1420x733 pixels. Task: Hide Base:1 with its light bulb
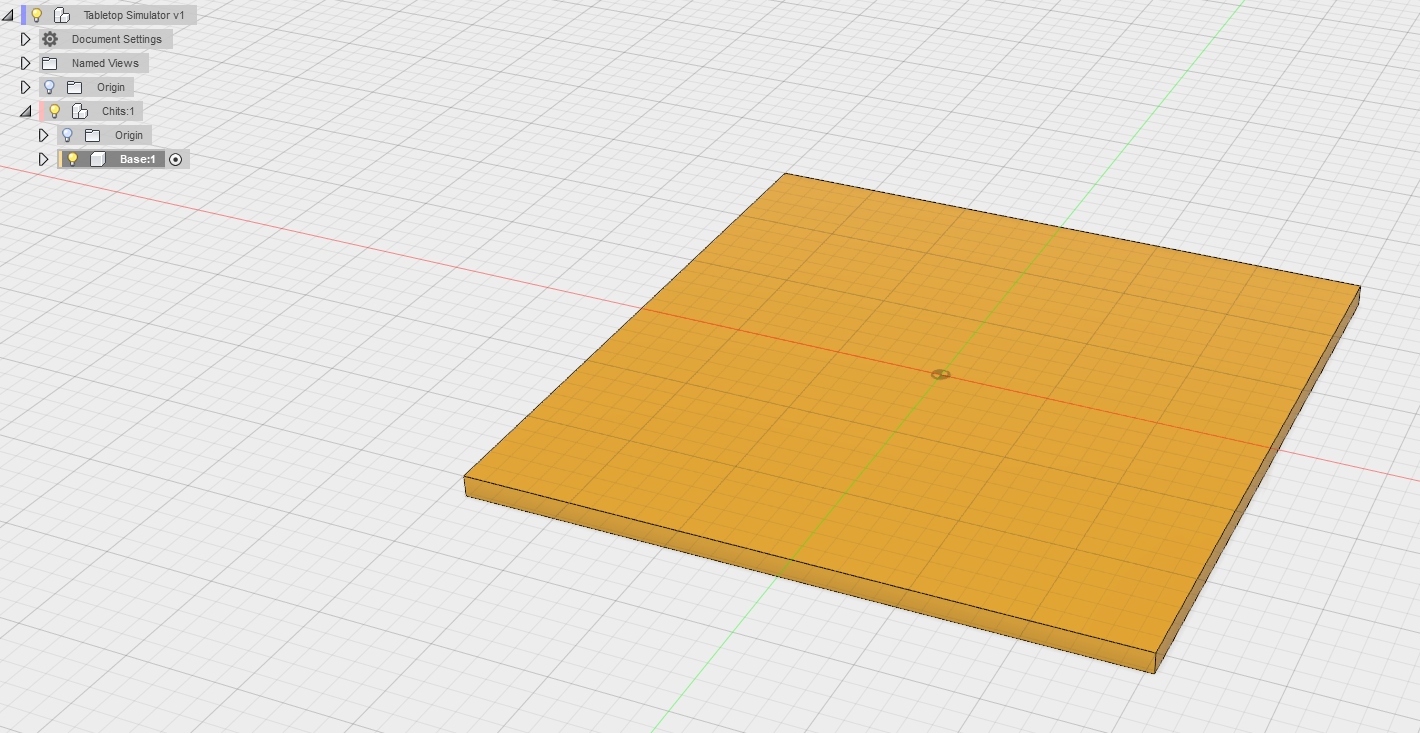pos(72,159)
